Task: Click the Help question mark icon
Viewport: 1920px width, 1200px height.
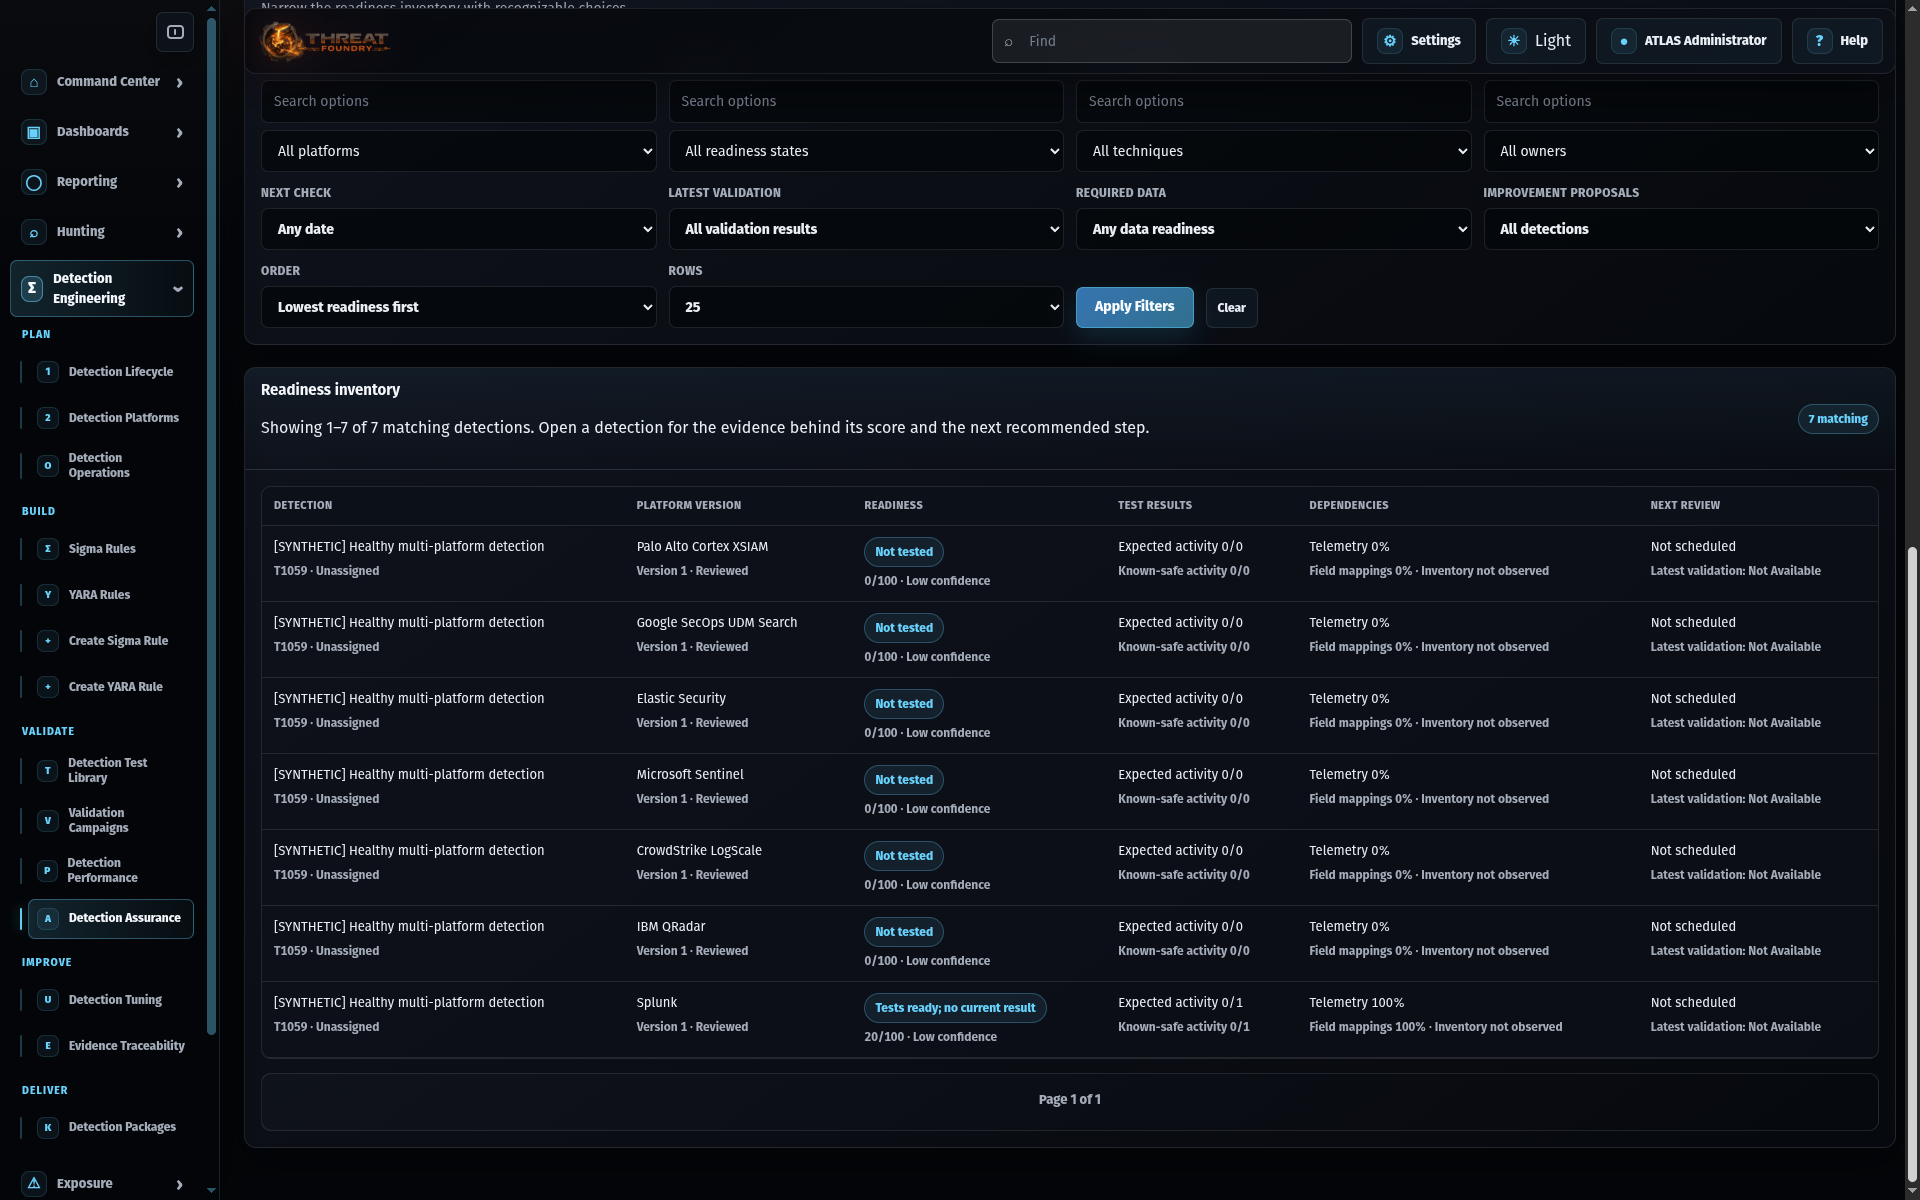Action: pos(1820,41)
